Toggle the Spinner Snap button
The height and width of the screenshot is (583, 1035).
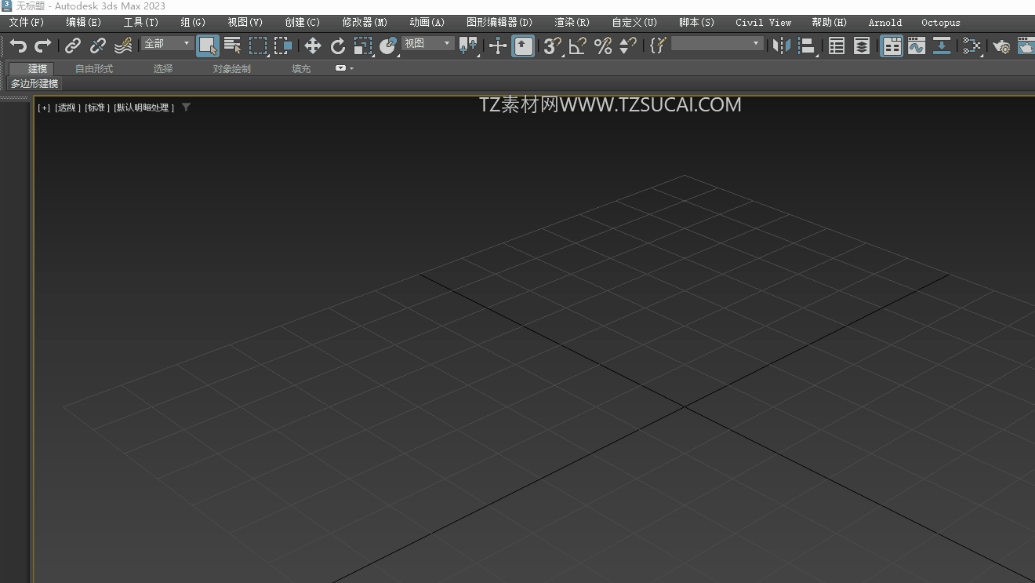(628, 46)
